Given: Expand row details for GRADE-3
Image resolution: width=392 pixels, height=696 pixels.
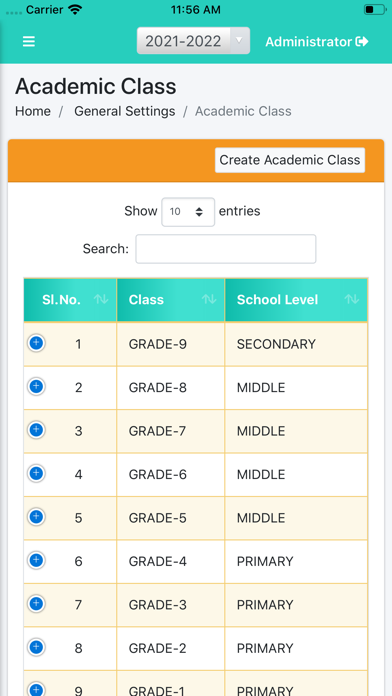Looking at the screenshot, I should coord(36,604).
